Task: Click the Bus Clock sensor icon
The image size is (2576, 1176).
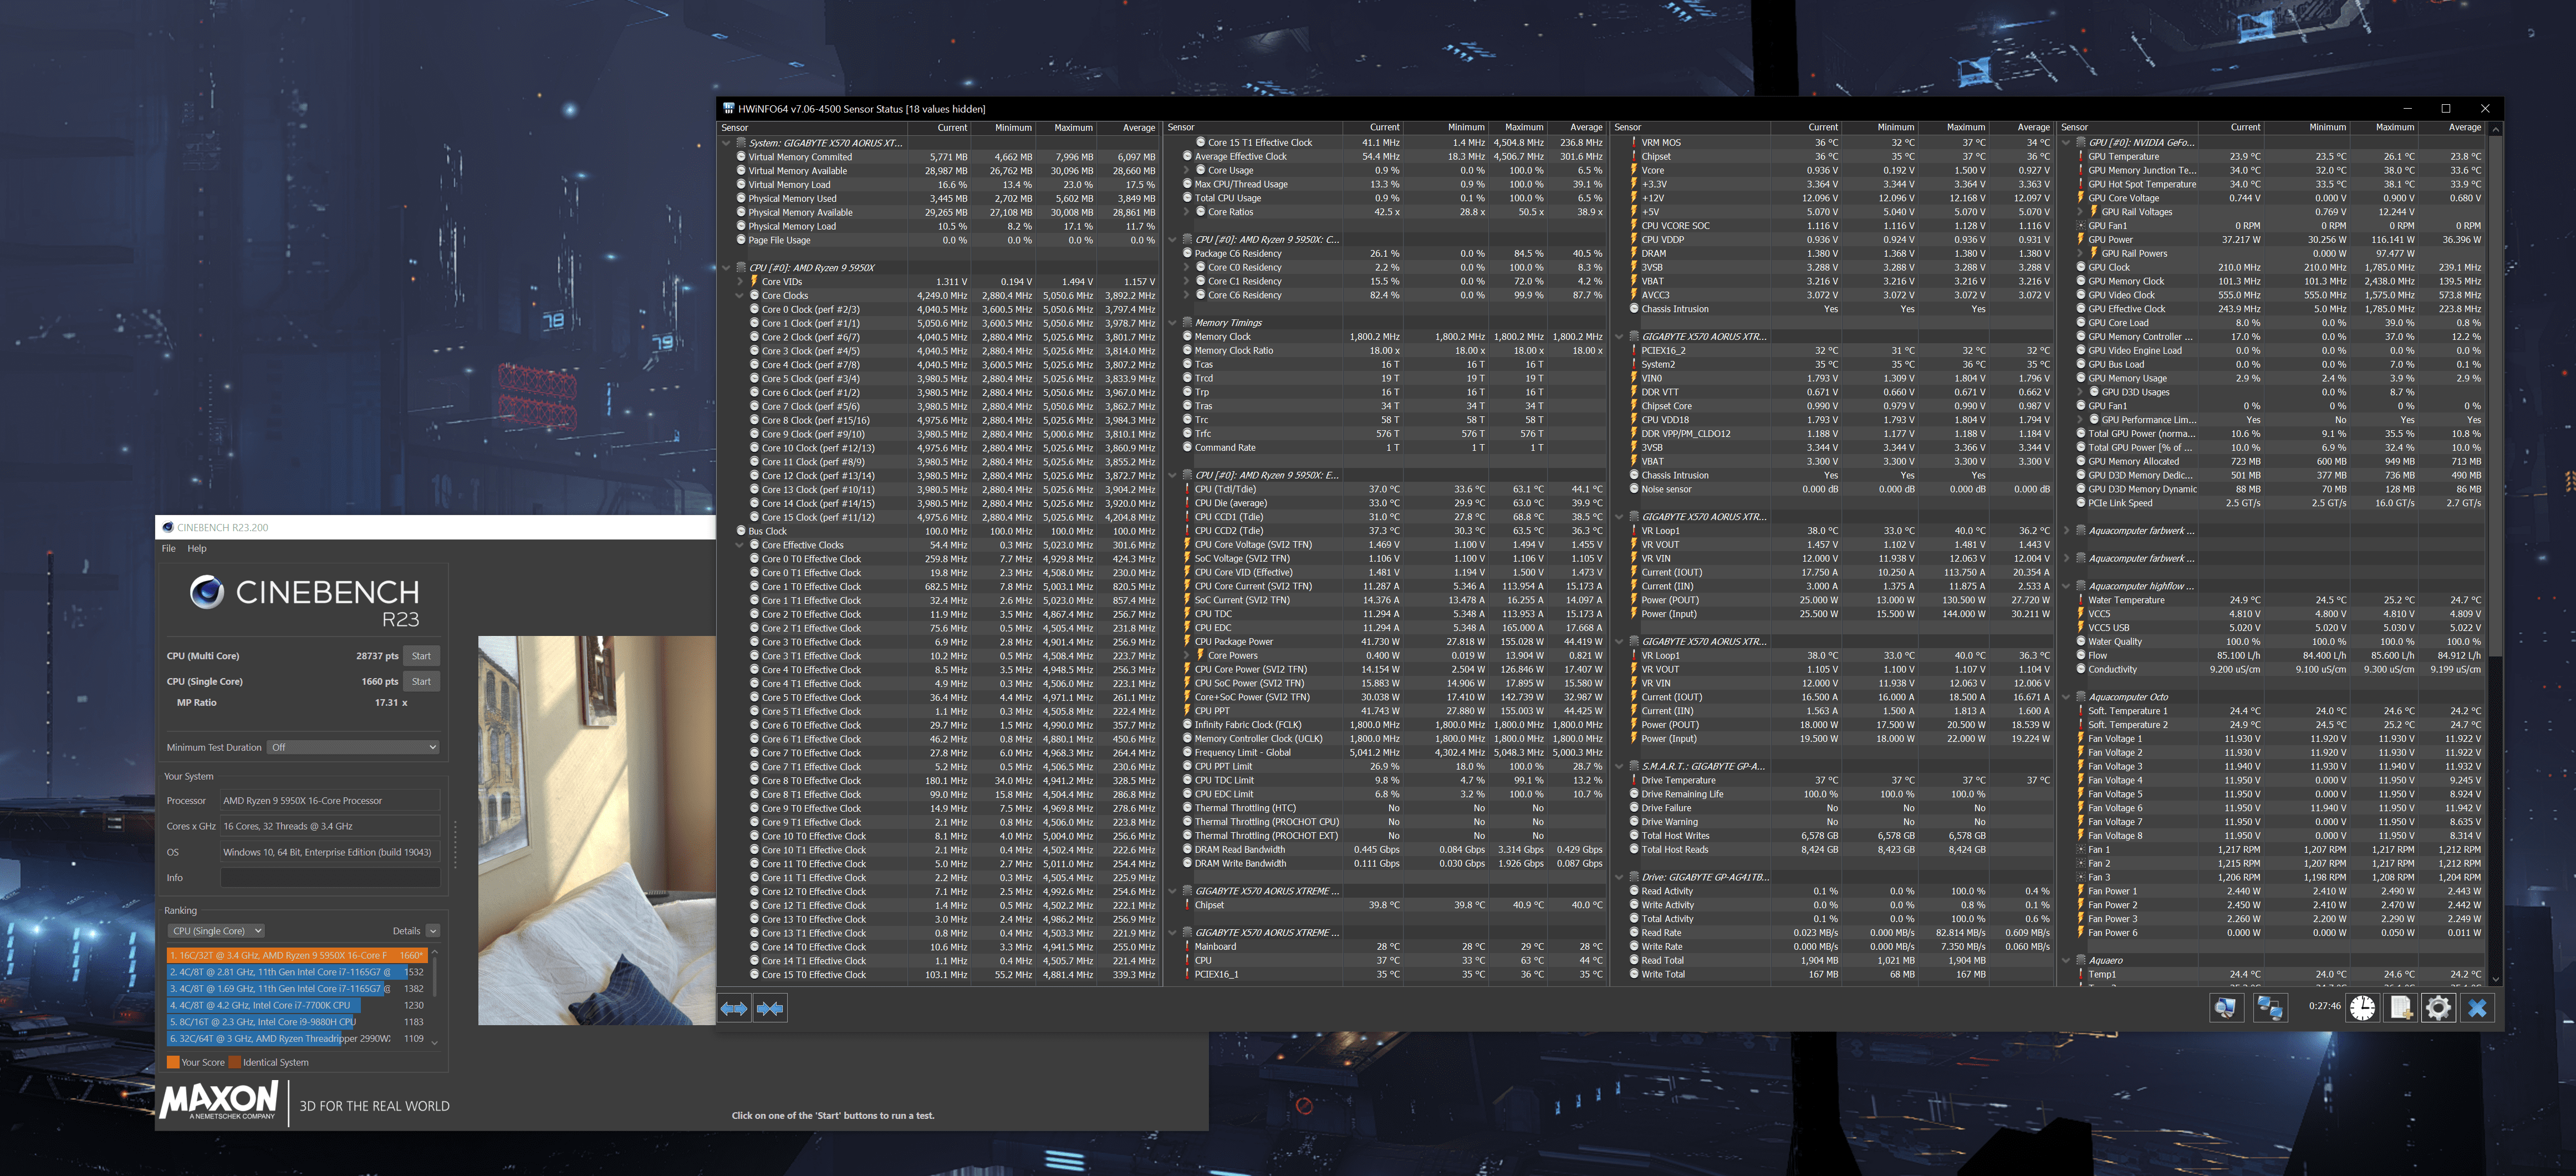Action: 741,531
